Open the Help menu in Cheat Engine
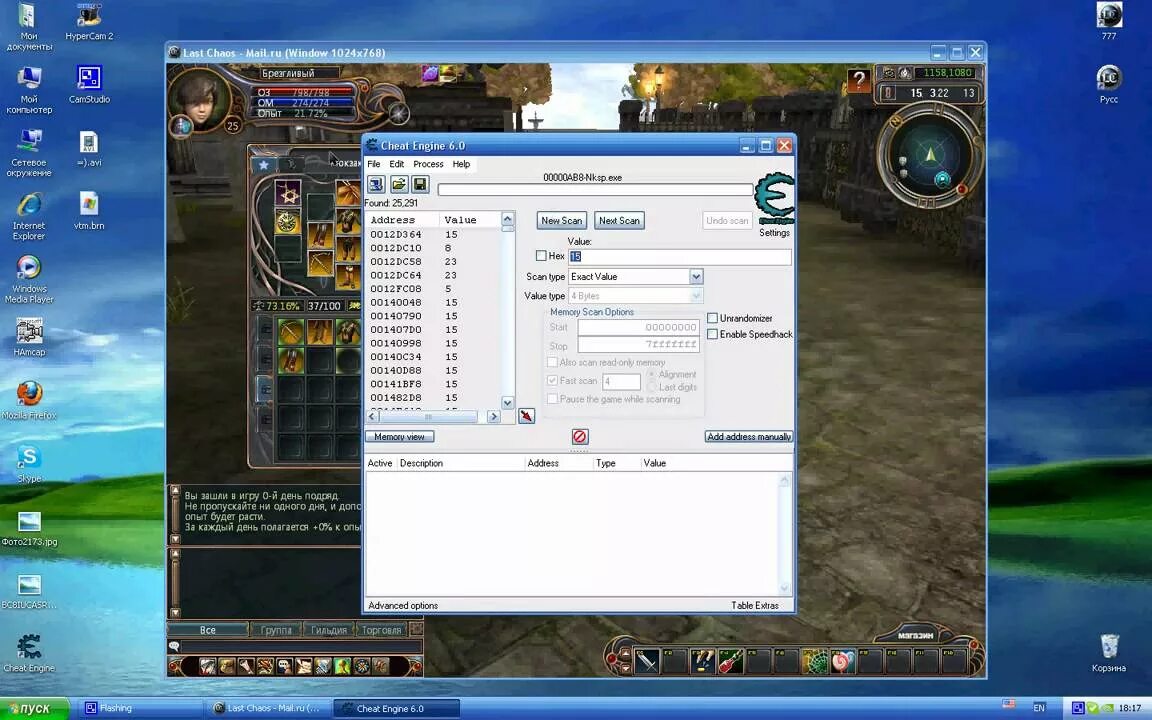 461,164
